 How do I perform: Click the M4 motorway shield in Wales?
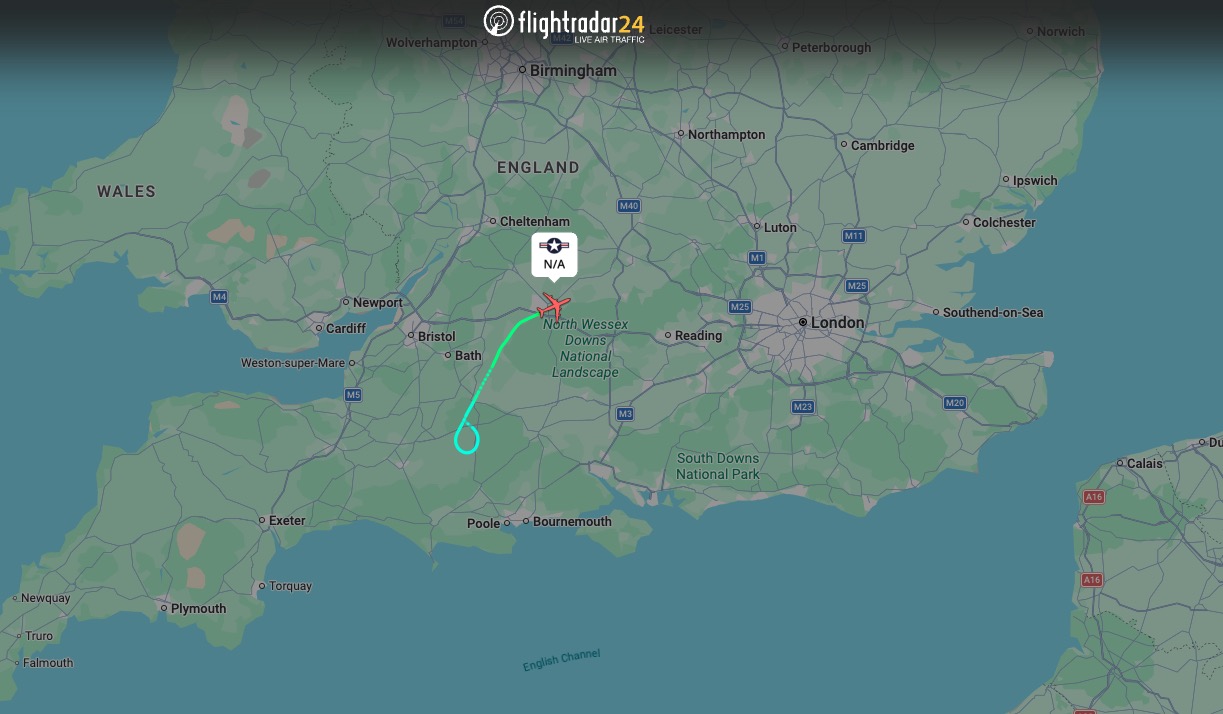coord(219,297)
